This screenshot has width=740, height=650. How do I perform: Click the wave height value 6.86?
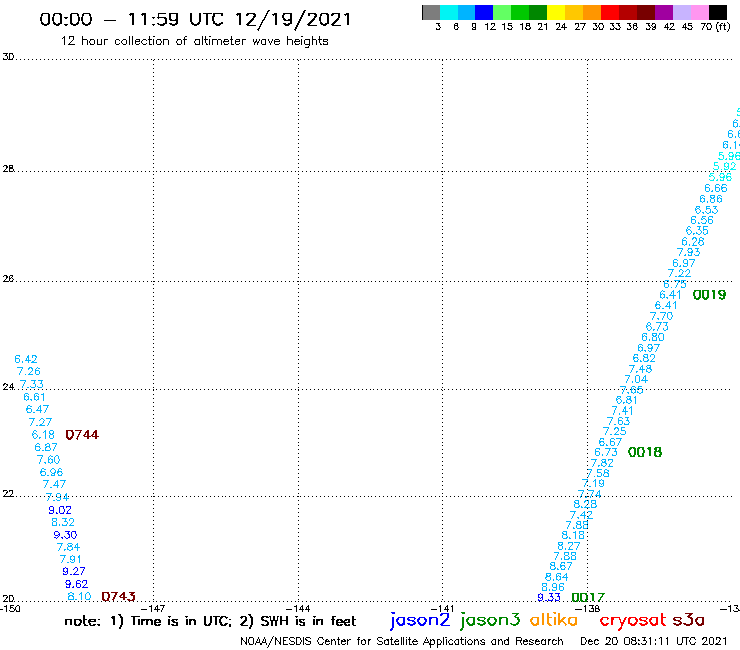pyautogui.click(x=711, y=199)
